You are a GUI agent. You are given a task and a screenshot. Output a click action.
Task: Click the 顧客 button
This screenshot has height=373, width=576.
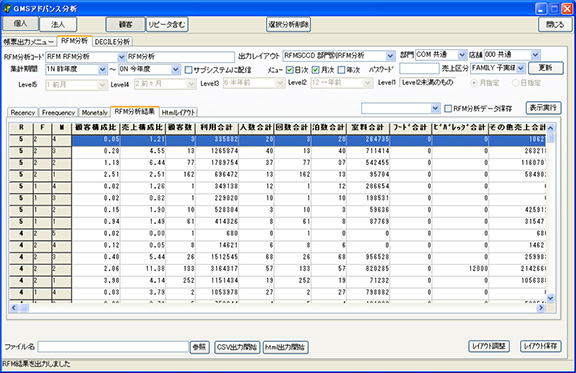coord(125,25)
